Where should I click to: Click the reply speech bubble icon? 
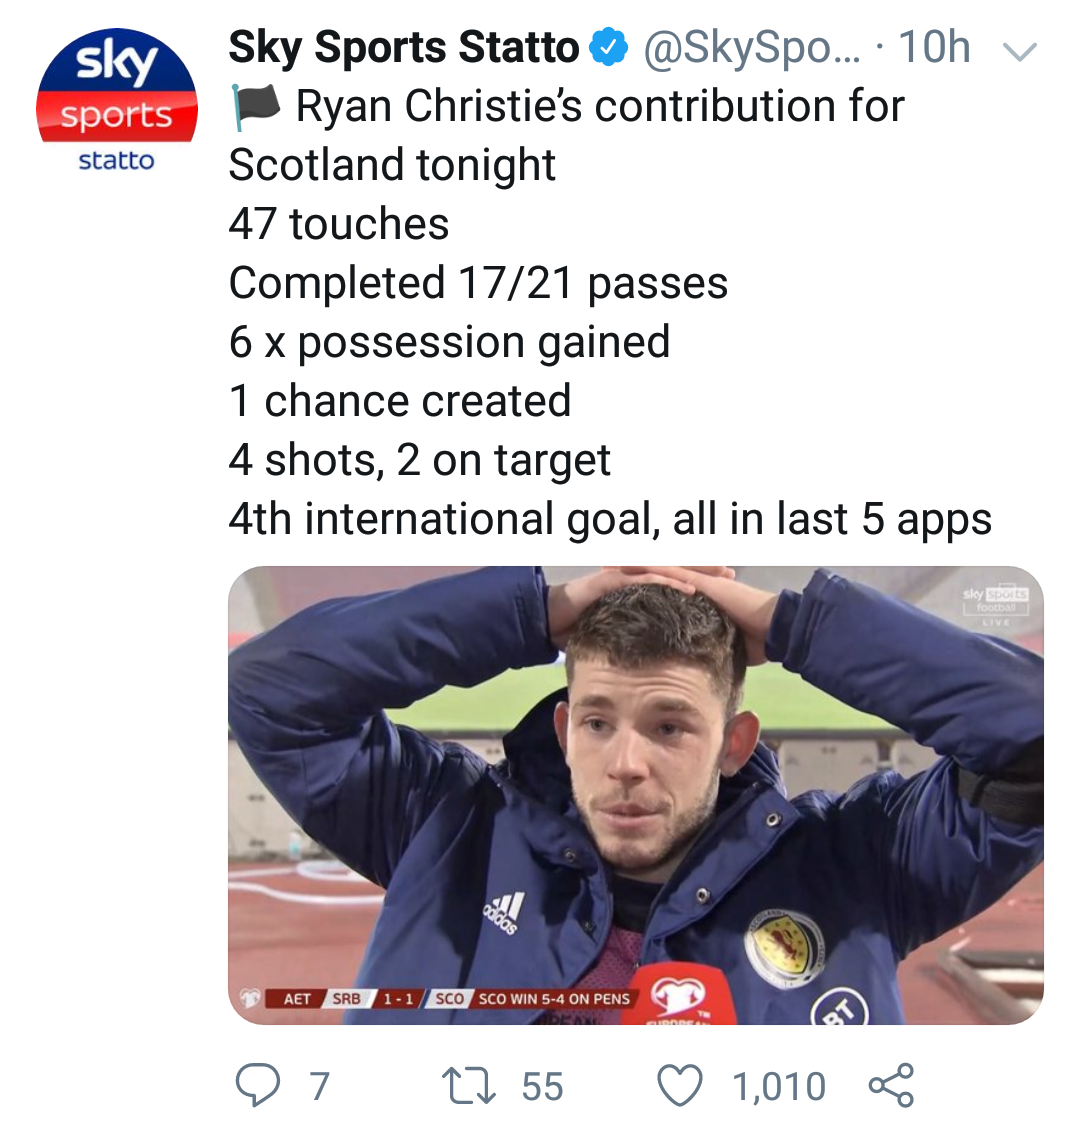tap(257, 1086)
